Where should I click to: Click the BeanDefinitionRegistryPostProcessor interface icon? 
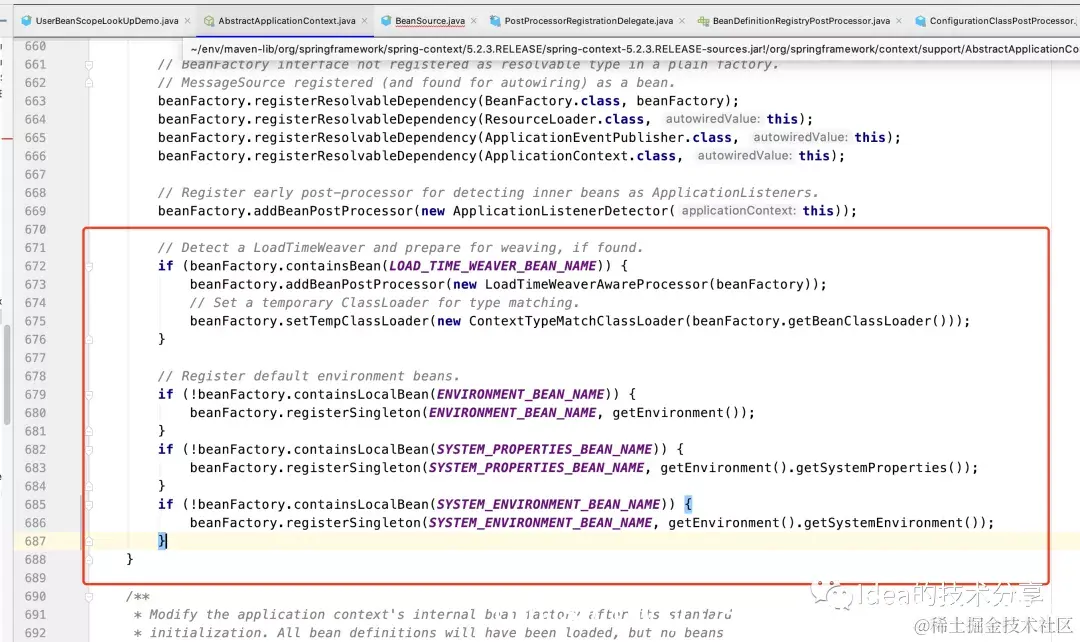point(703,21)
